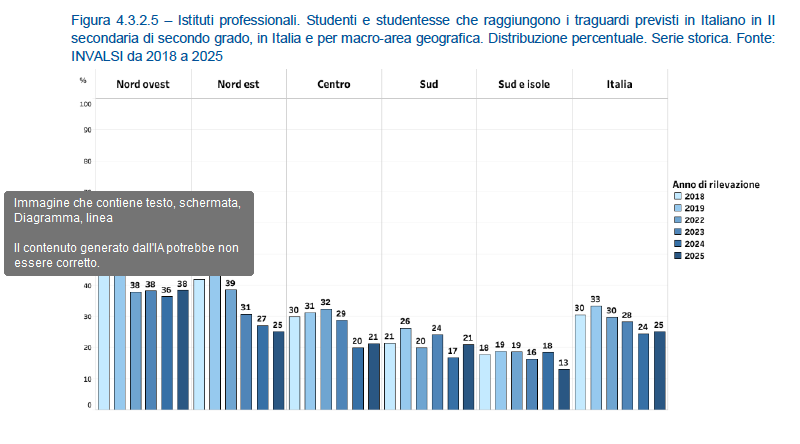Pick the 2024 legend color swatch
The height and width of the screenshot is (444, 800).
pos(676,244)
